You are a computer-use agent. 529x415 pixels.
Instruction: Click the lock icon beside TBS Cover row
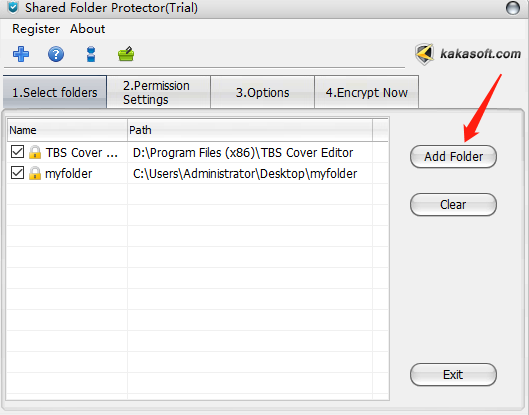pyautogui.click(x=35, y=153)
